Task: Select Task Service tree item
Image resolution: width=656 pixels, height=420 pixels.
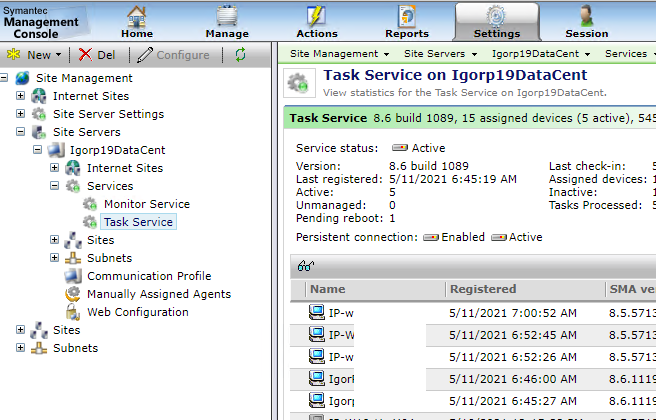Action: (138, 222)
